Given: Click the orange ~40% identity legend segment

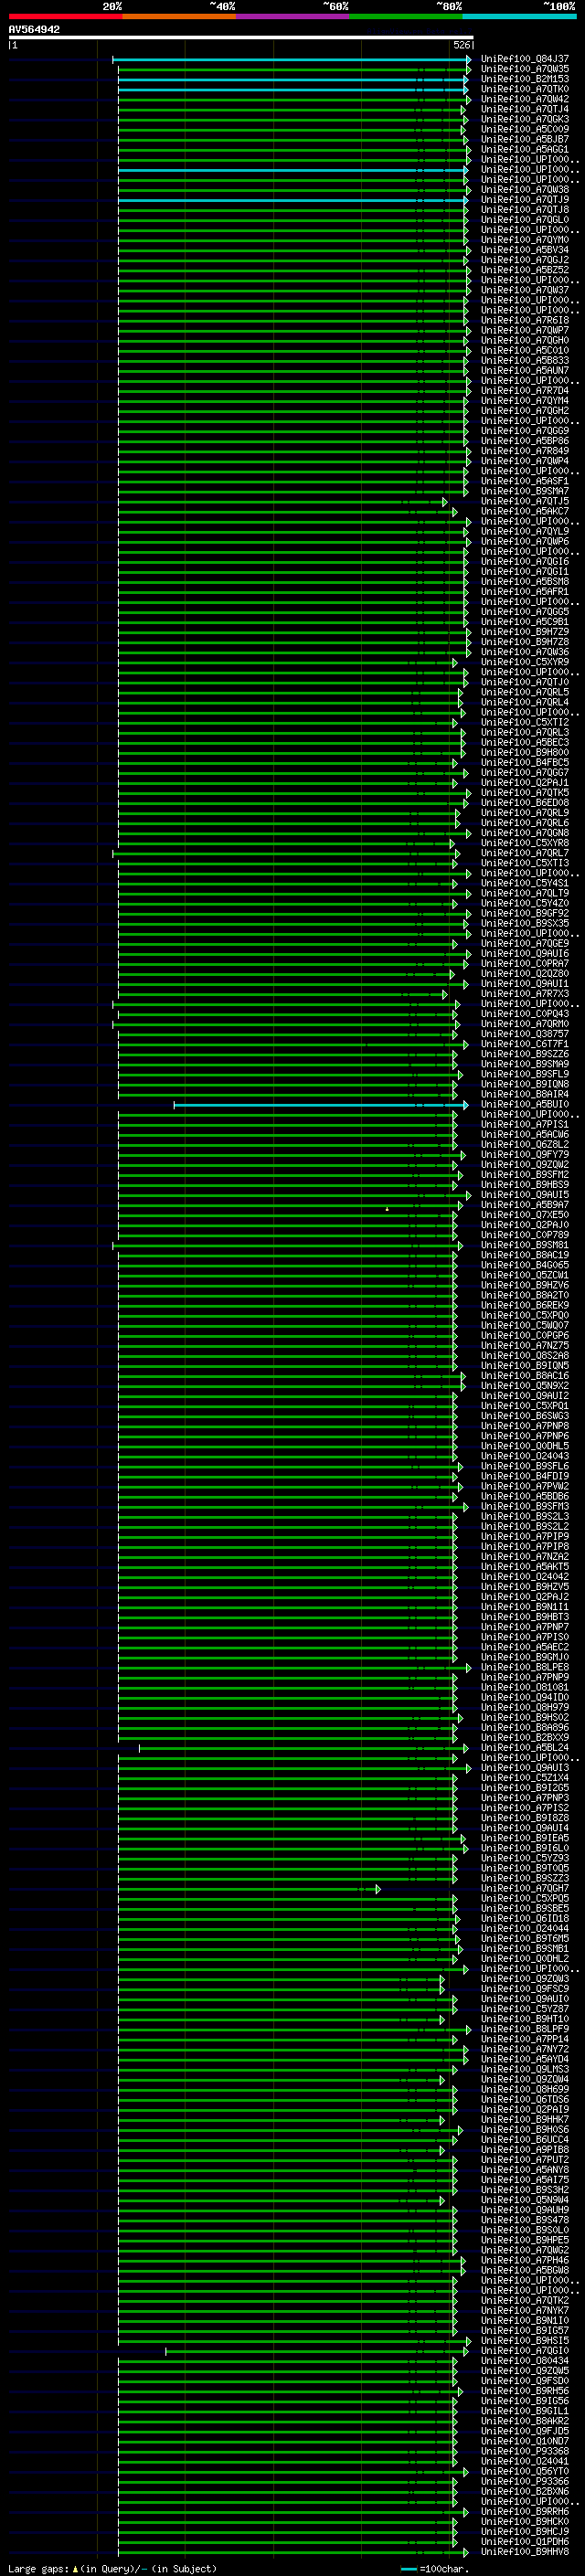Looking at the screenshot, I should click(x=179, y=16).
